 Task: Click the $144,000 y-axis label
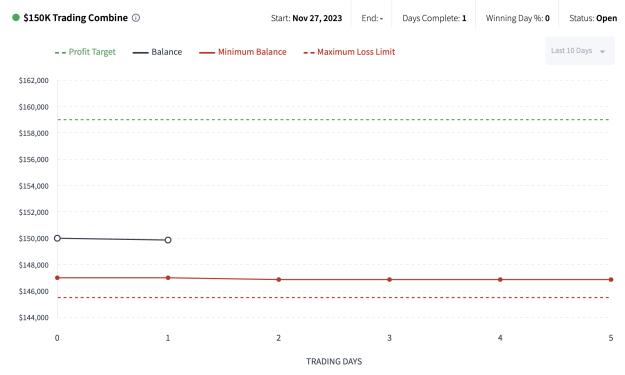(x=33, y=318)
